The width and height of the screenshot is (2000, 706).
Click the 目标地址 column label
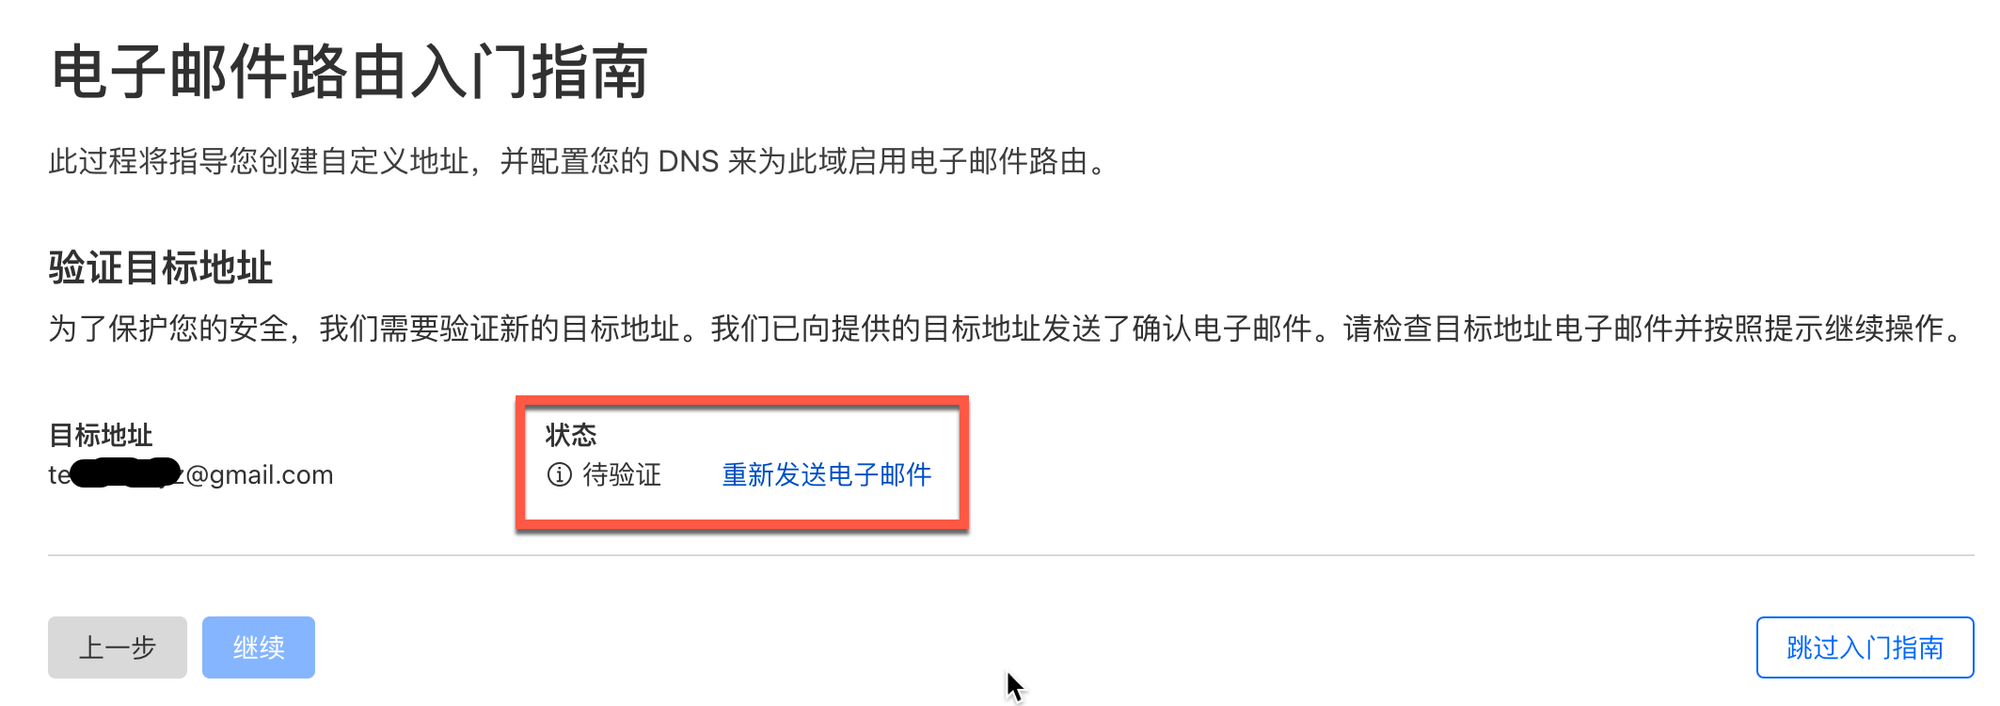pos(100,435)
